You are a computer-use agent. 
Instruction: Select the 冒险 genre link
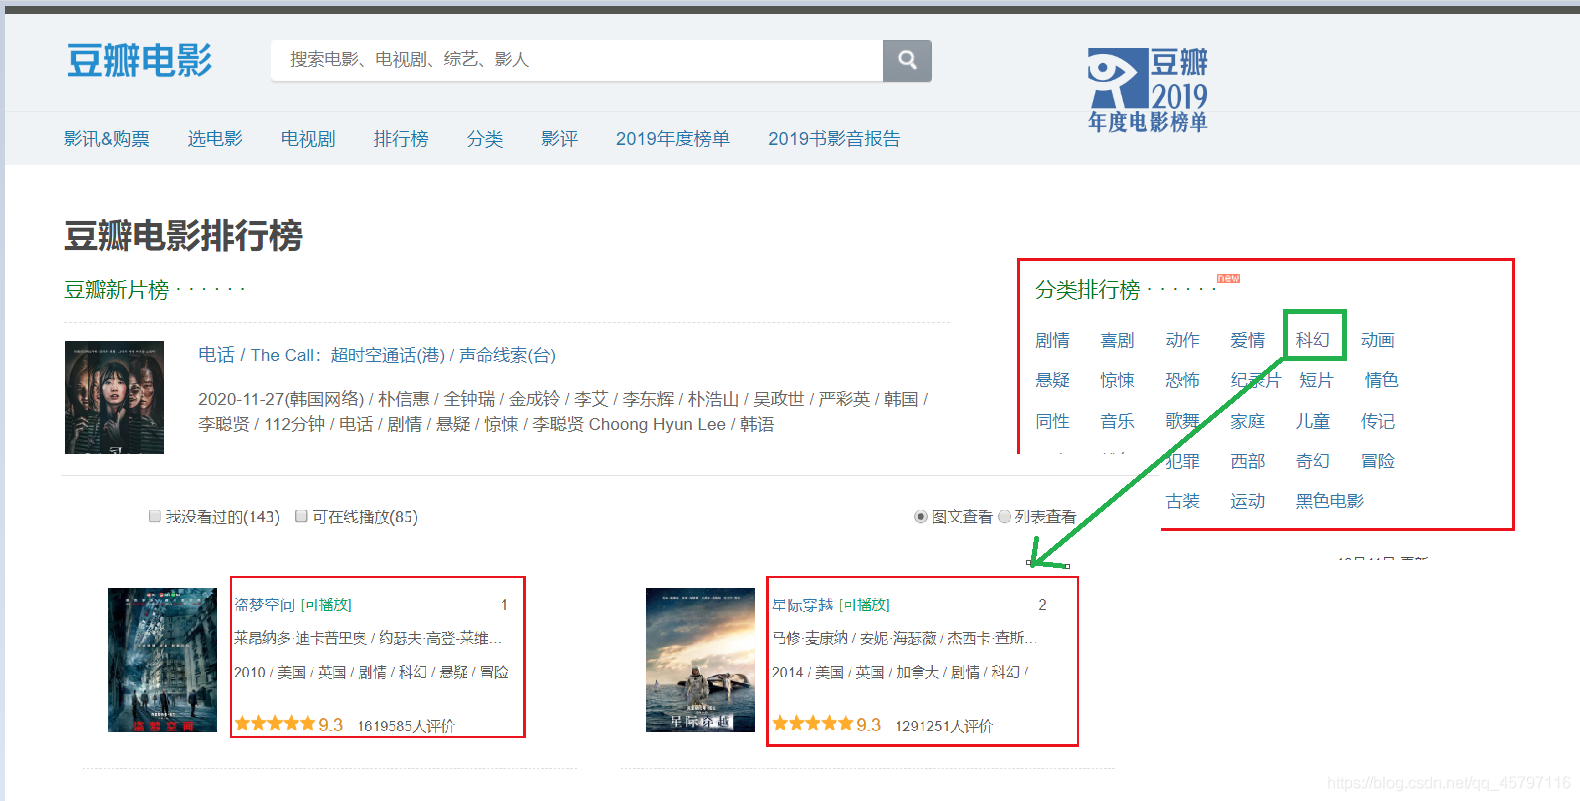(x=1377, y=461)
